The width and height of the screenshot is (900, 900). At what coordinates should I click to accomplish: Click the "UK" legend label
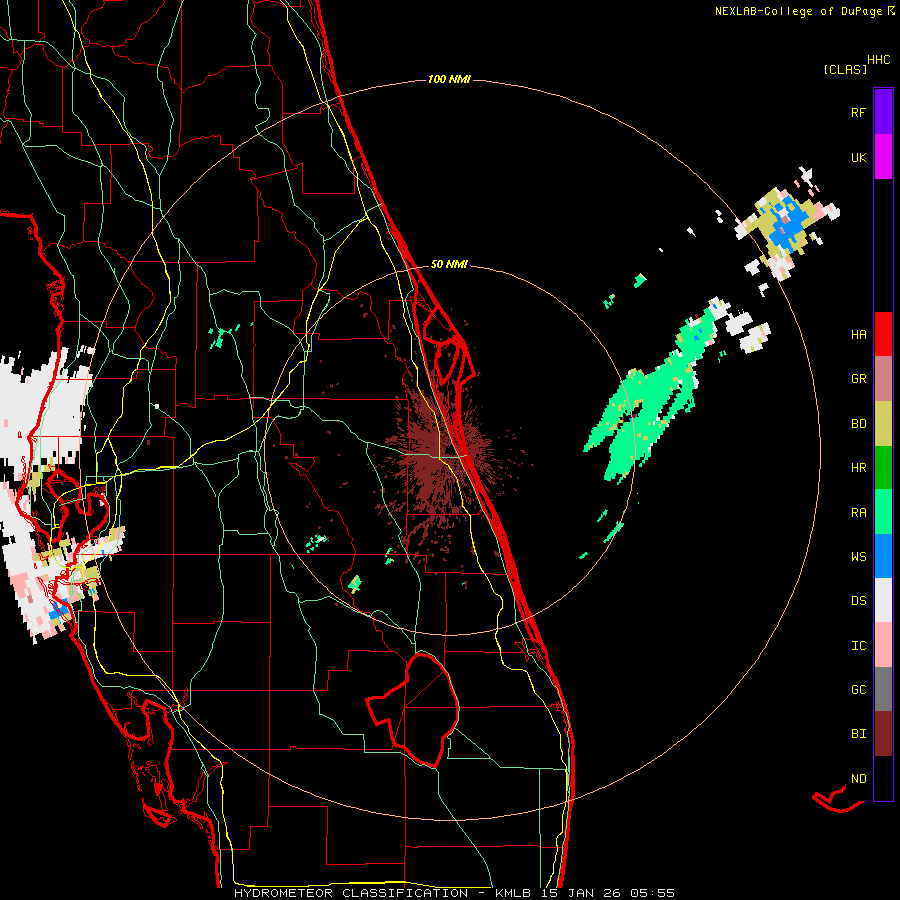[858, 157]
